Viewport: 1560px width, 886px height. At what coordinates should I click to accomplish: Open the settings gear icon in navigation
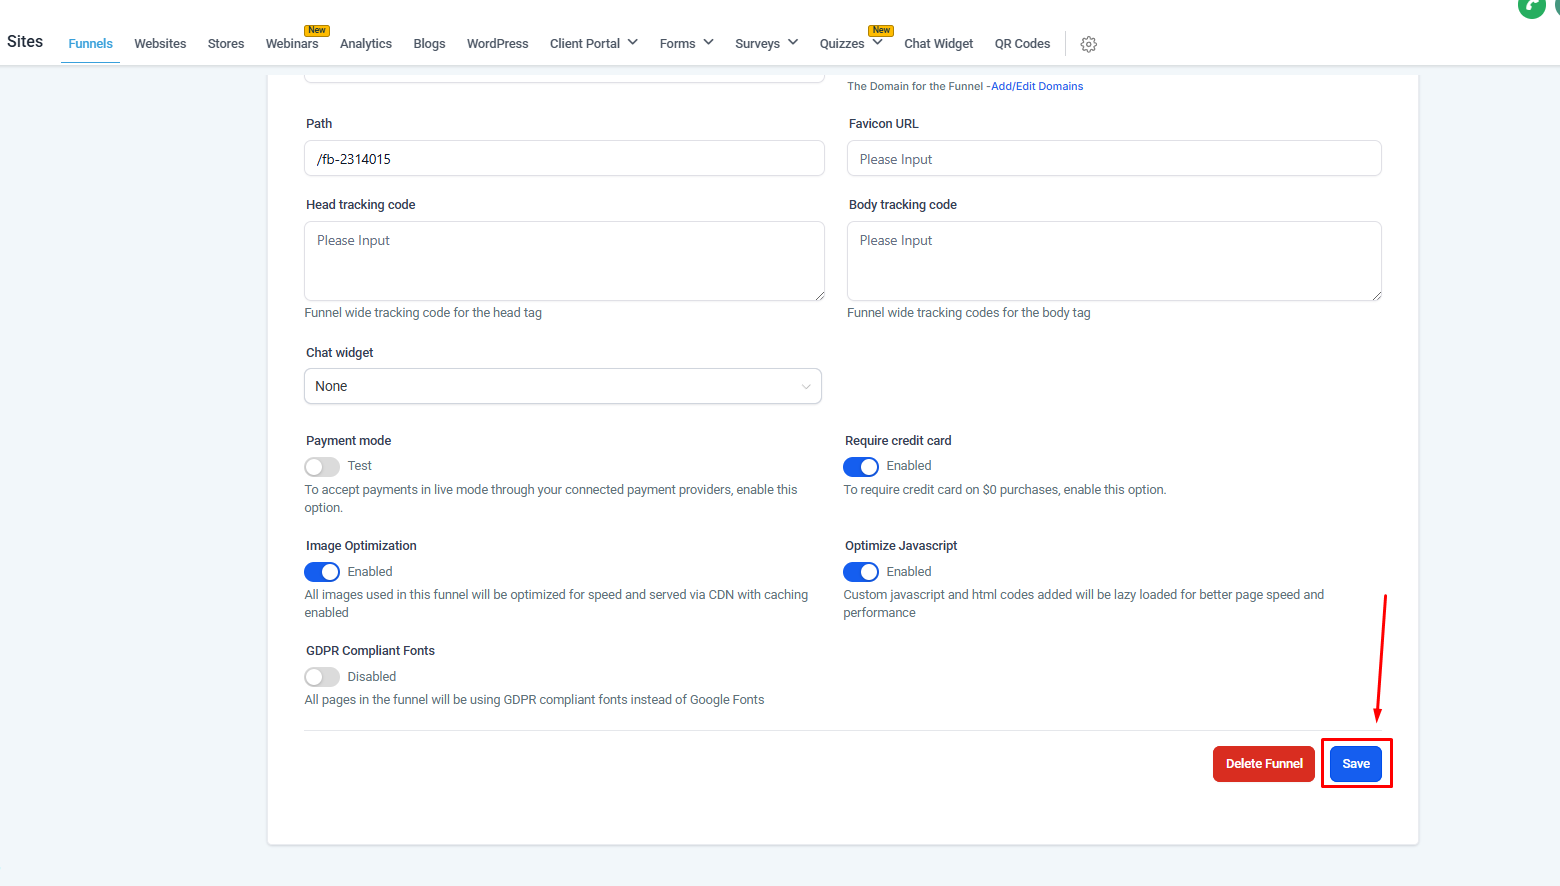(1089, 44)
